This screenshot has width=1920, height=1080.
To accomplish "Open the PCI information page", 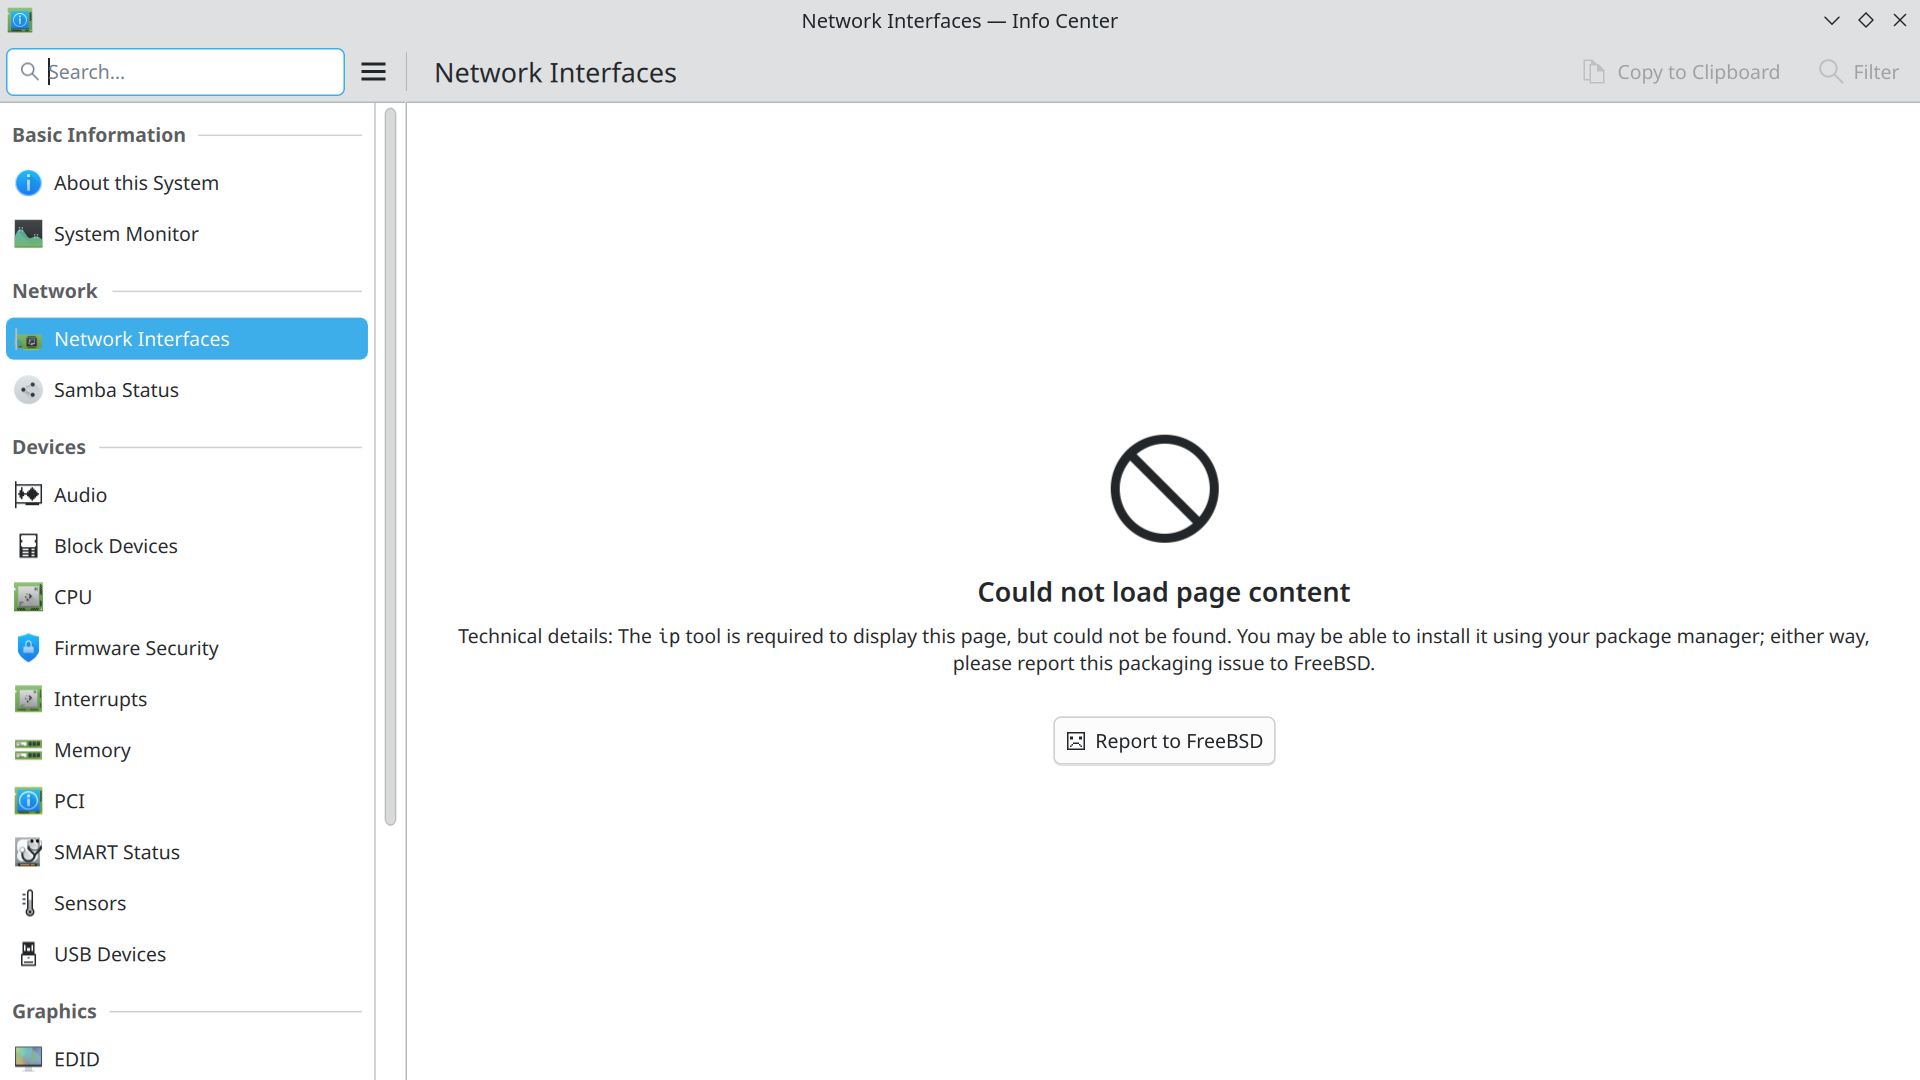I will [69, 801].
